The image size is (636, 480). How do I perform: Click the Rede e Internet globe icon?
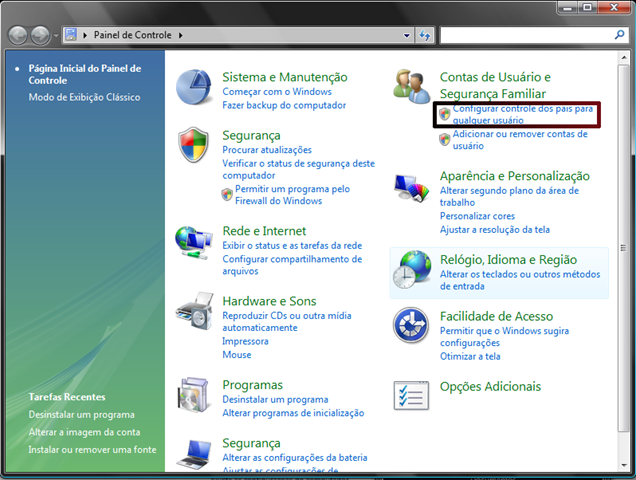[x=193, y=243]
